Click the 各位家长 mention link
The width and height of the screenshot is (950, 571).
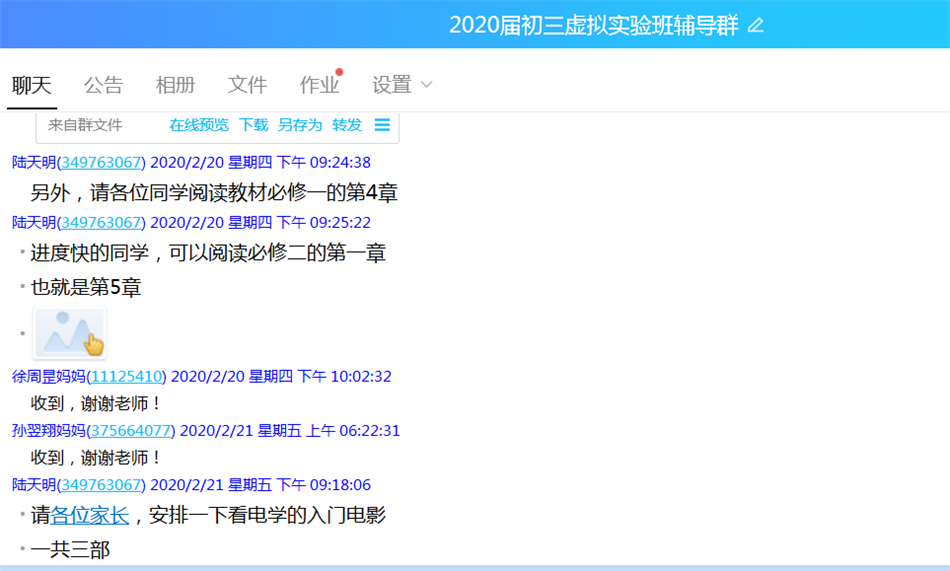click(x=90, y=516)
